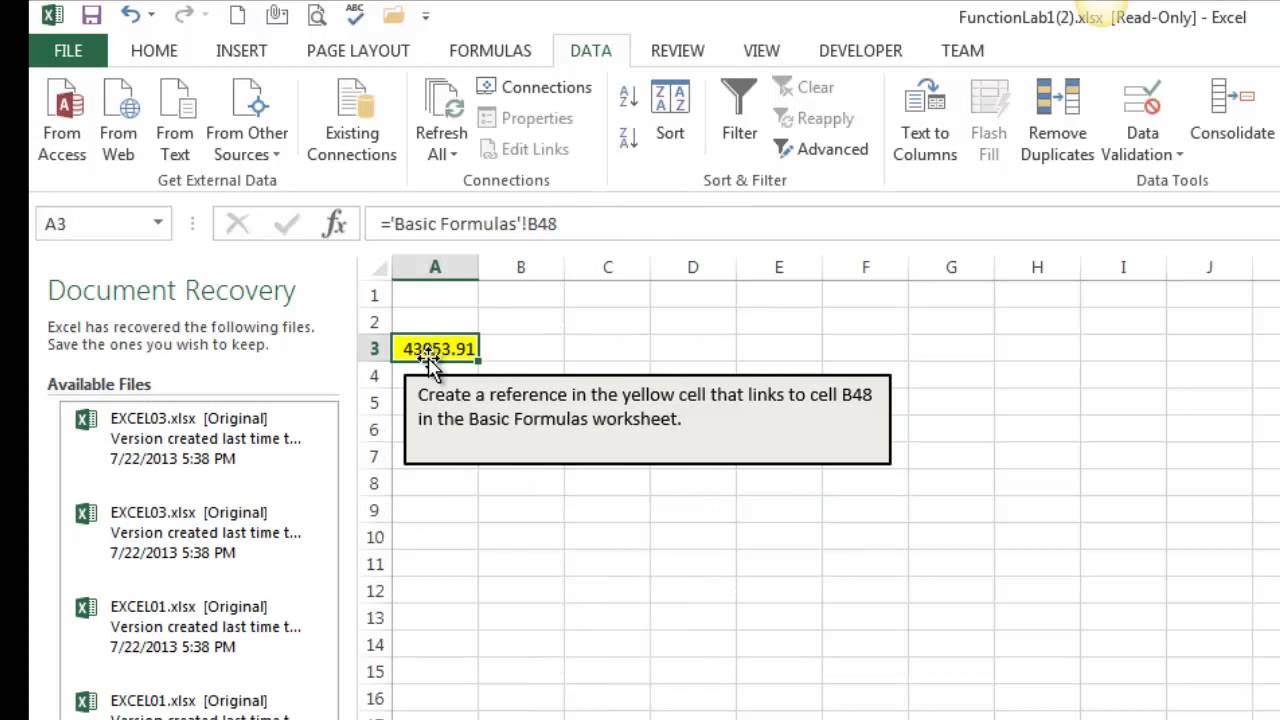The height and width of the screenshot is (720, 1280).
Task: Click Document Recovery title
Action: point(171,291)
